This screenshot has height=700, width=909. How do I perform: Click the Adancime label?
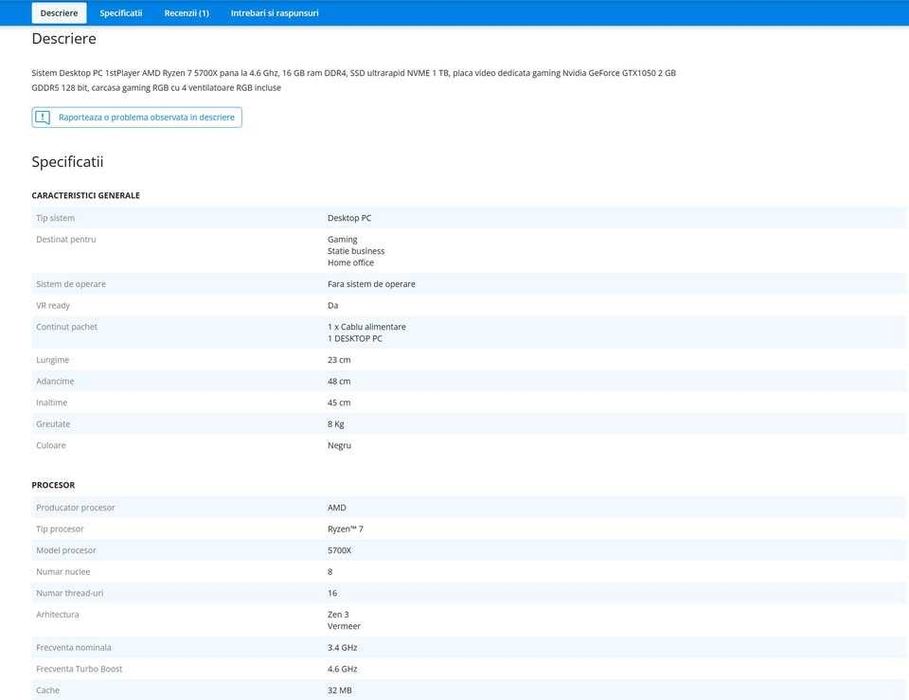click(55, 382)
